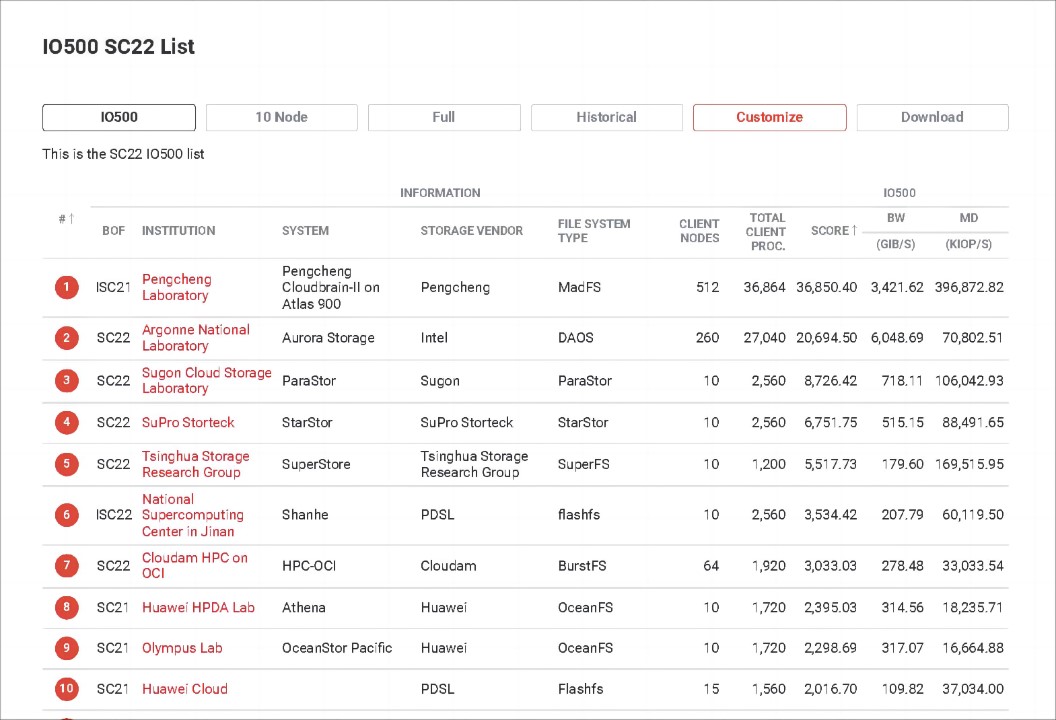Click the IO500 SC22 List heading

(x=119, y=46)
